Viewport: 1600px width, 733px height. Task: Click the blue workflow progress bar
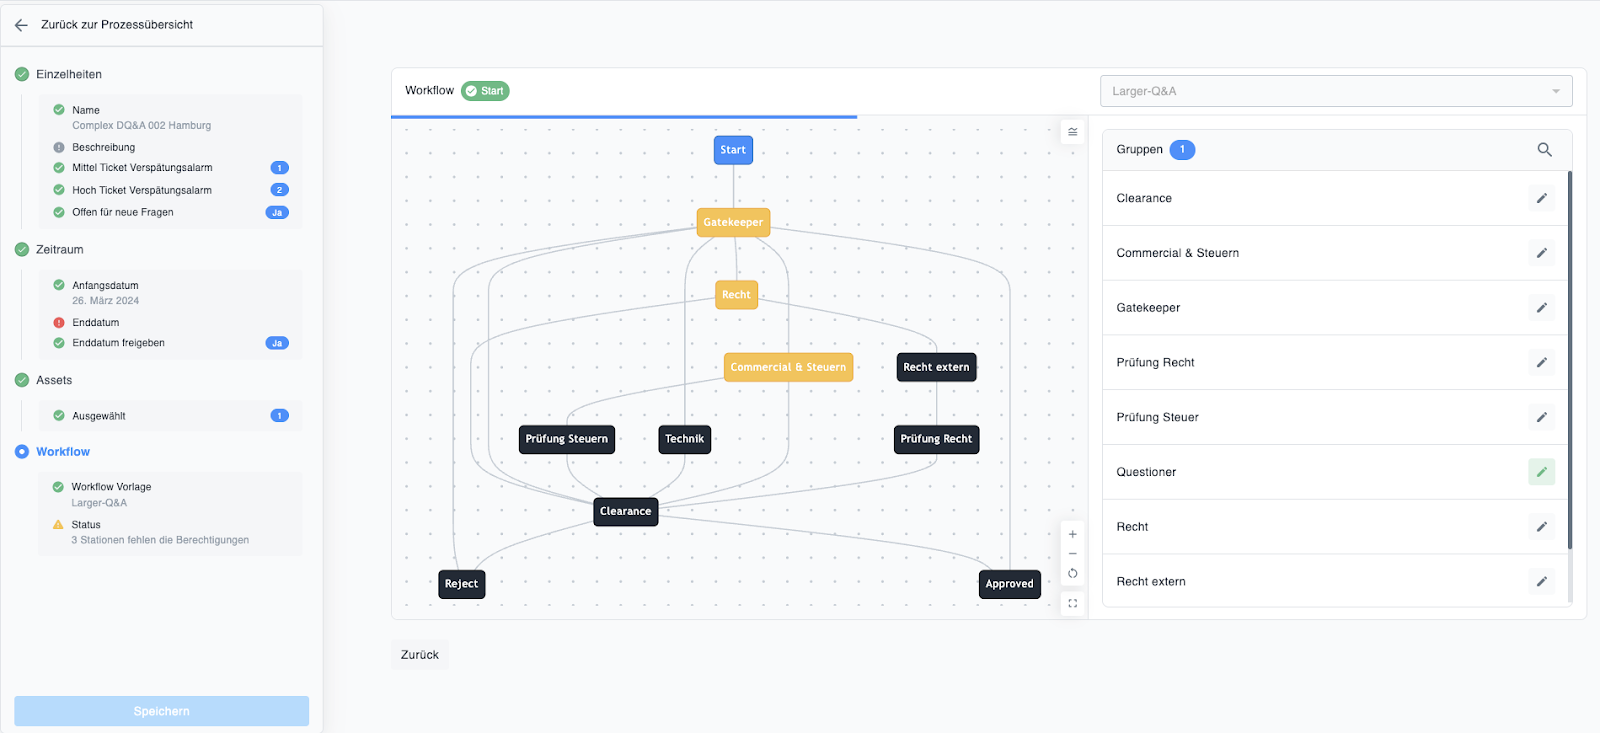tap(624, 117)
